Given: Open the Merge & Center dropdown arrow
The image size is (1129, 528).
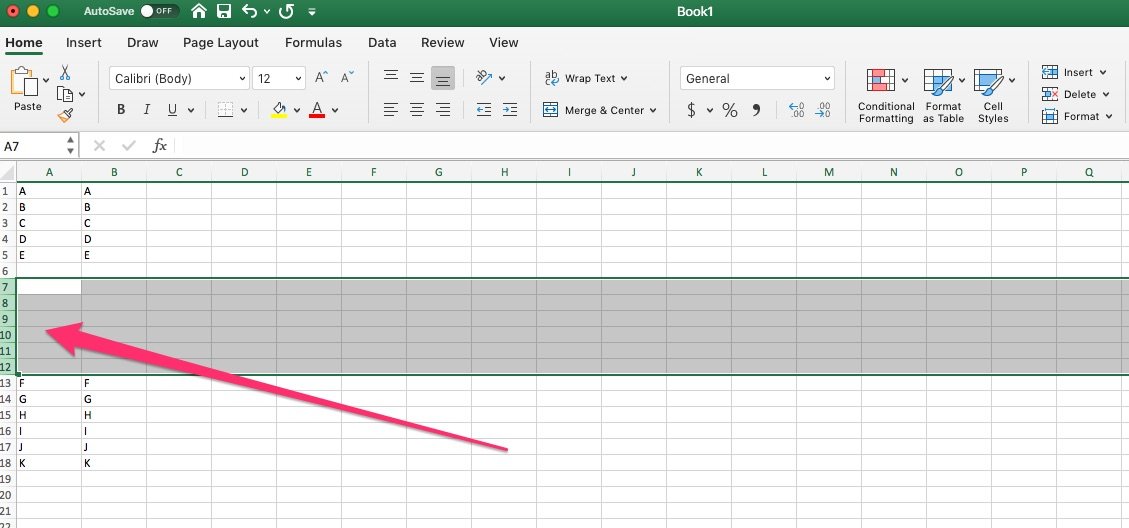Looking at the screenshot, I should (653, 110).
